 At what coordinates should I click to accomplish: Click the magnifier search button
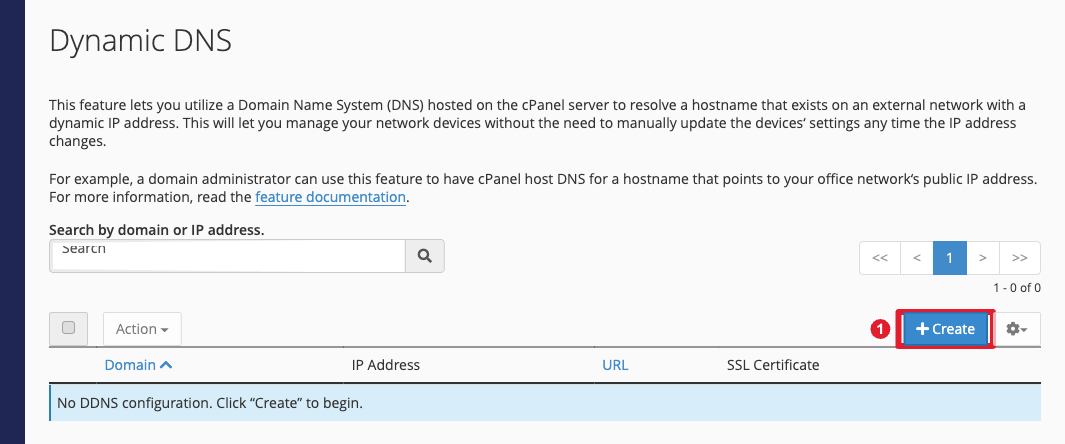(425, 256)
